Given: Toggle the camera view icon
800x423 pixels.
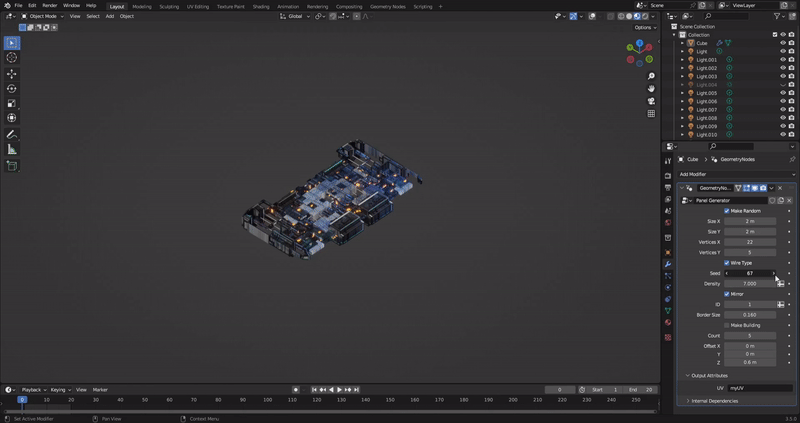Looking at the screenshot, I should click(651, 101).
